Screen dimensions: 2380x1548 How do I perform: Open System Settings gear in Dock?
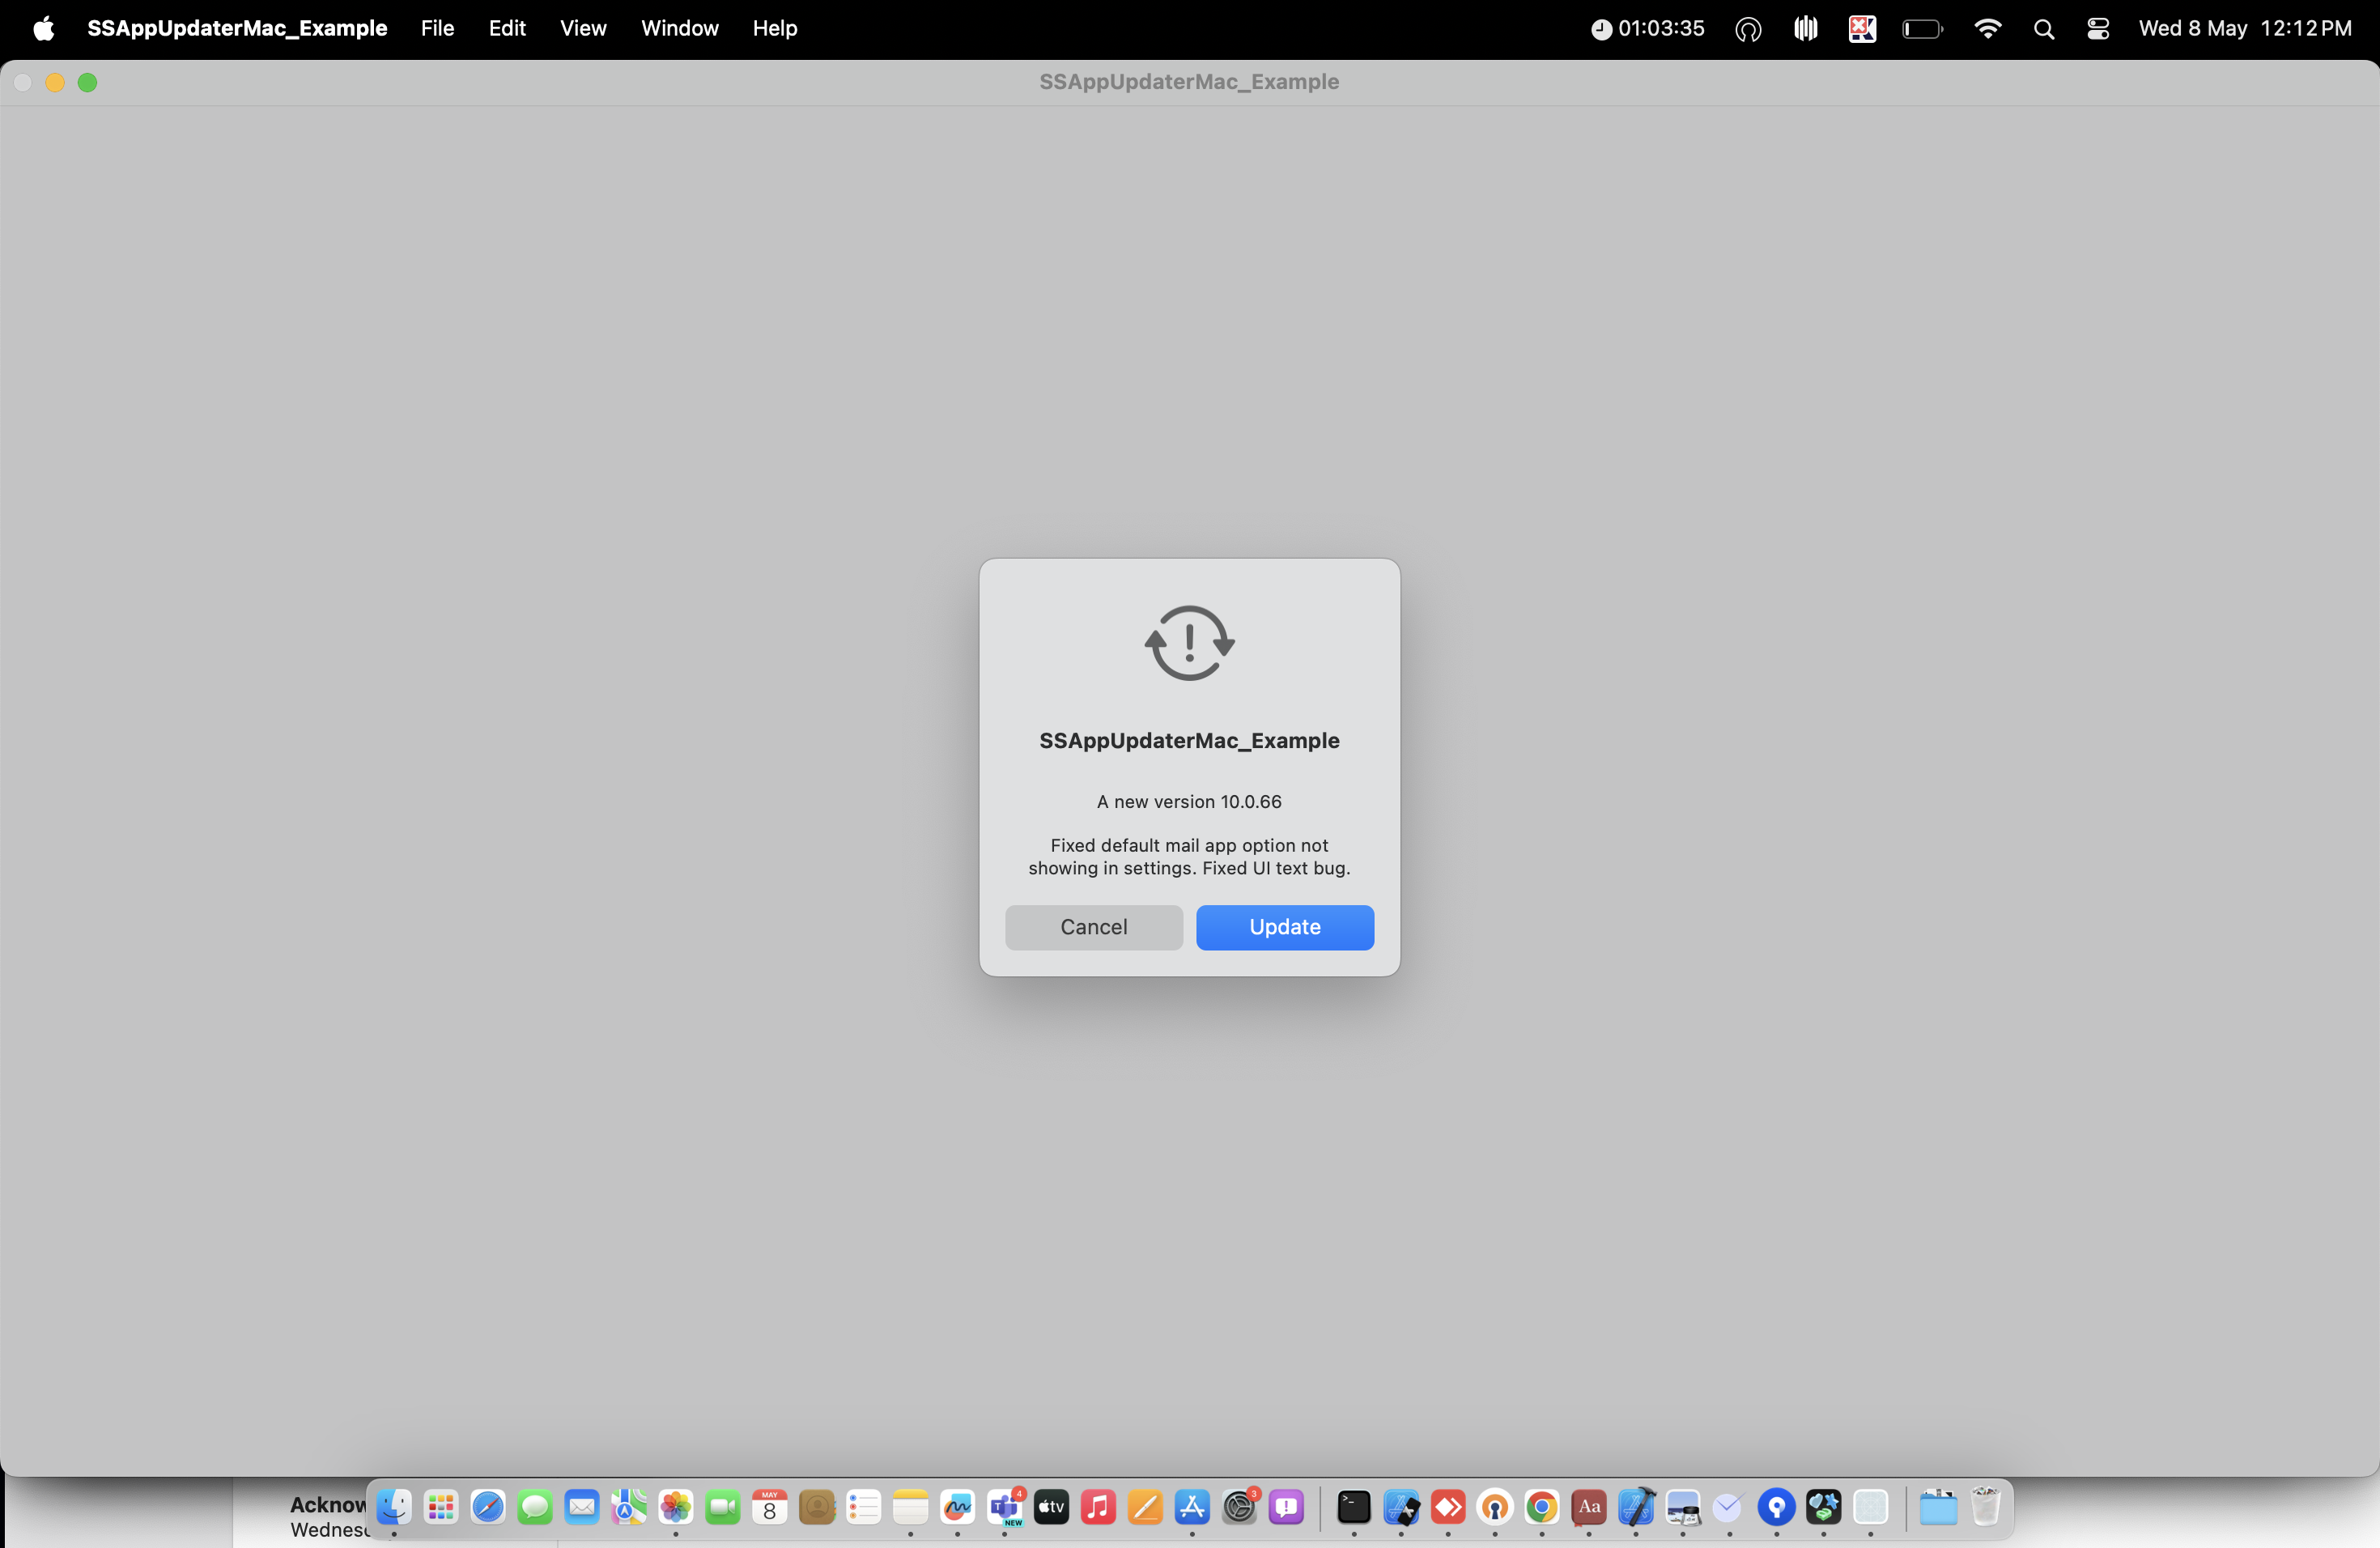(1239, 1506)
